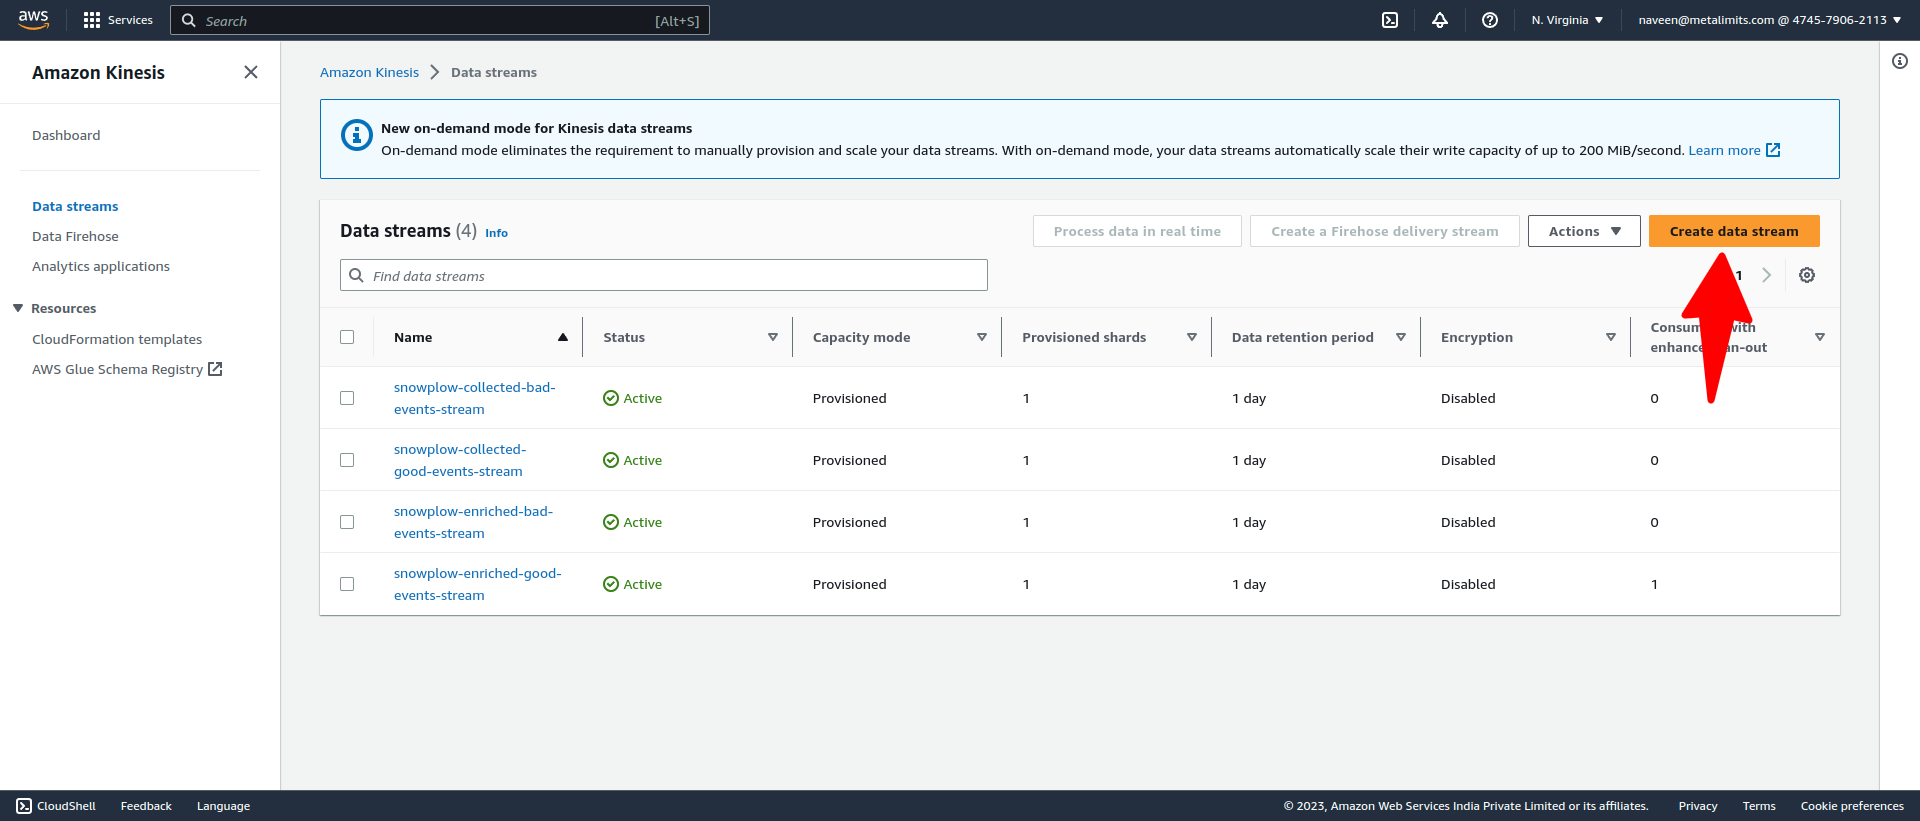This screenshot has height=821, width=1920.
Task: Open the help question mark menu
Action: coord(1490,20)
